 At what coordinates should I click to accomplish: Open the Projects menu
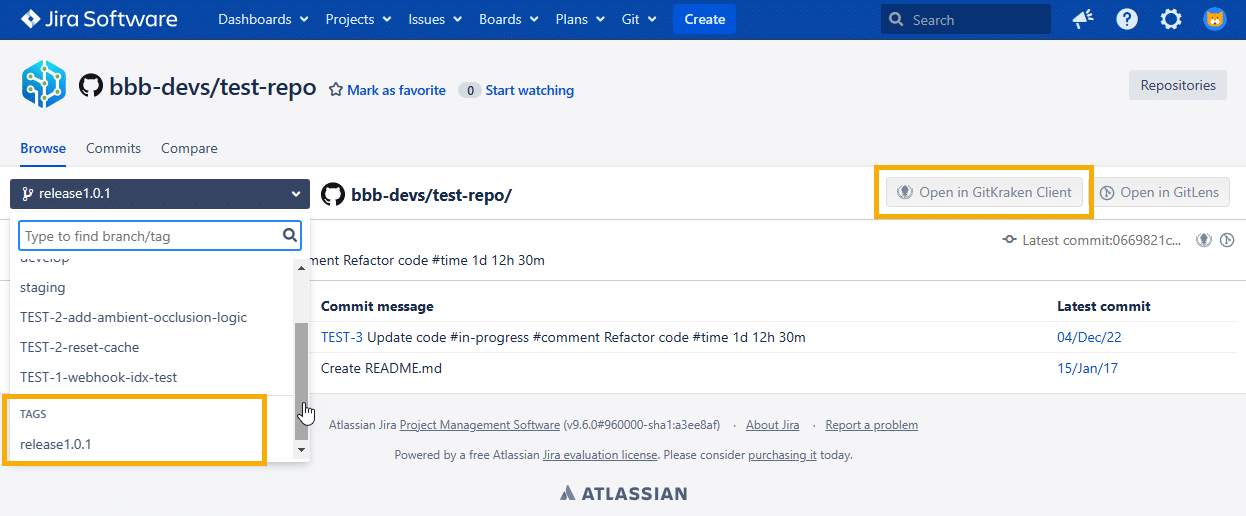pyautogui.click(x=358, y=19)
